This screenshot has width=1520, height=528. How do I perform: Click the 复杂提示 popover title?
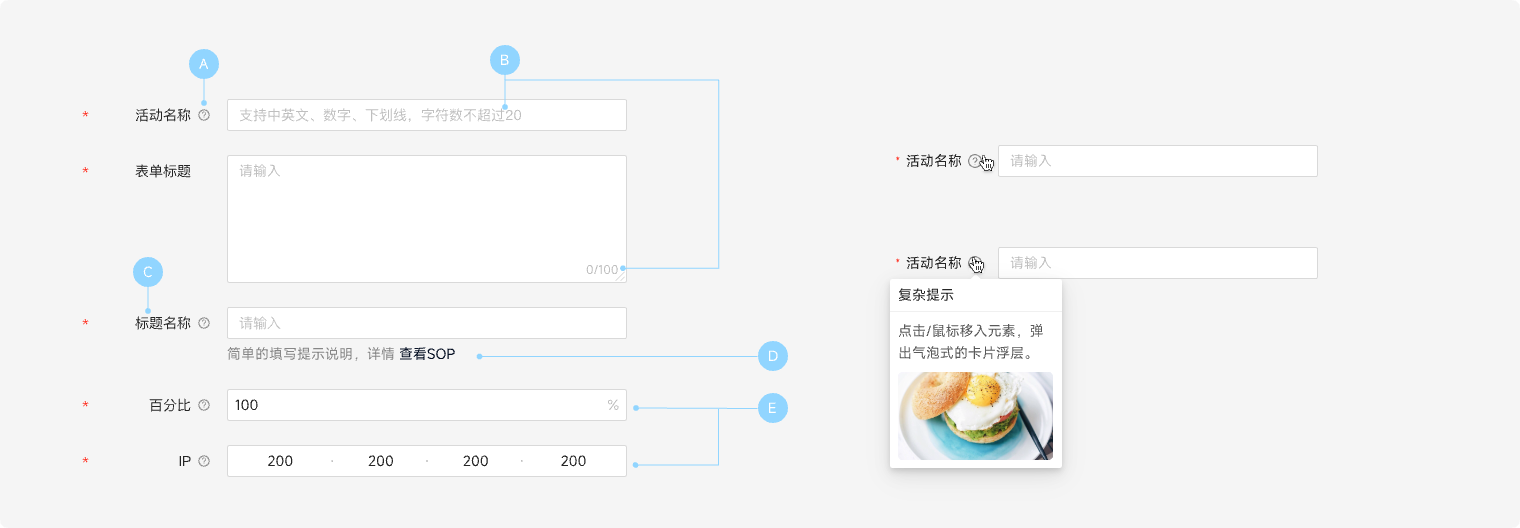(x=926, y=295)
